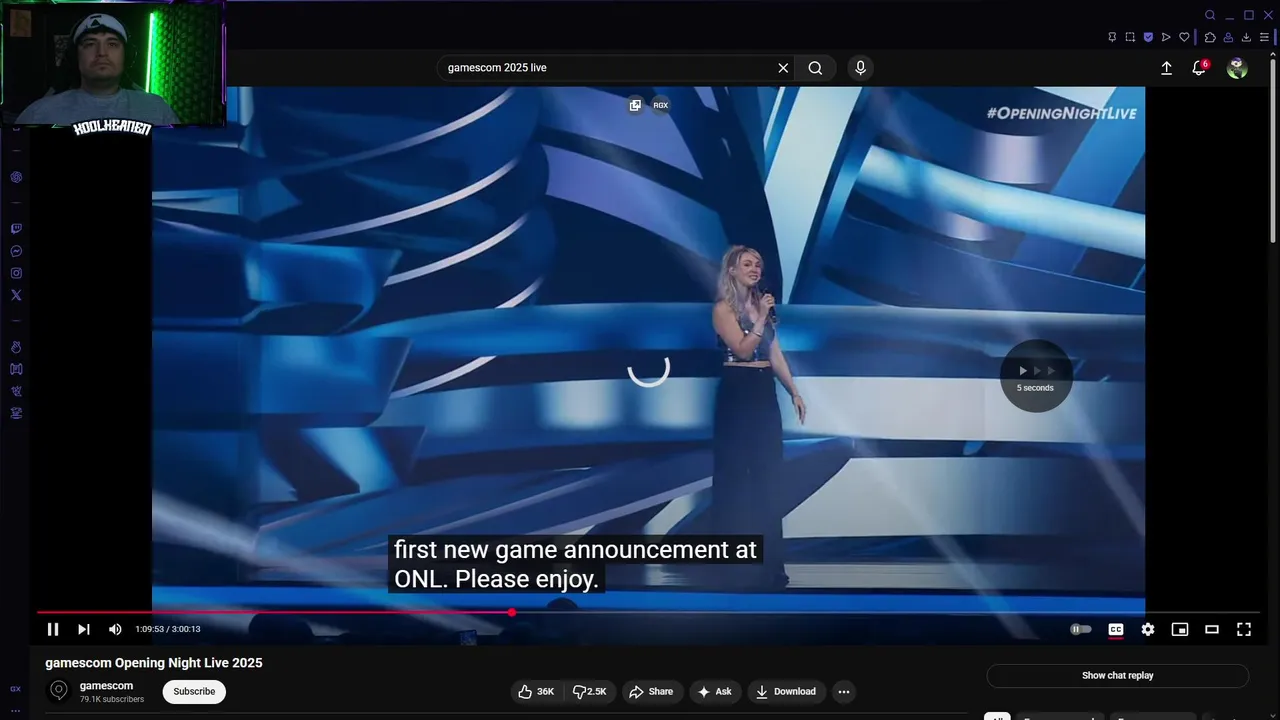The image size is (1280, 720).
Task: Click the video pop-out overlay icon
Action: pos(635,105)
